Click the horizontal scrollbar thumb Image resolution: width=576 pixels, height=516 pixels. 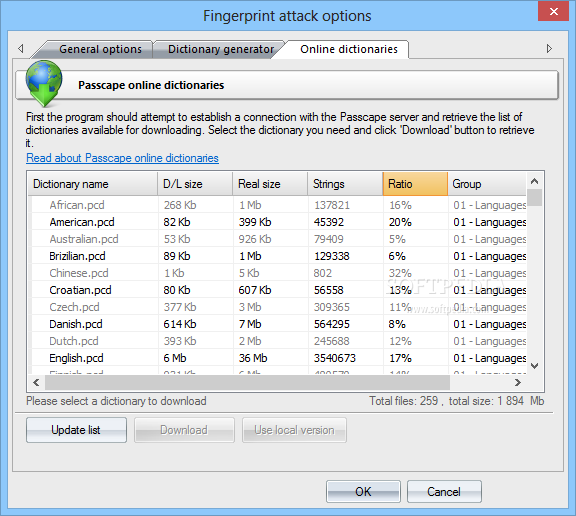247,382
